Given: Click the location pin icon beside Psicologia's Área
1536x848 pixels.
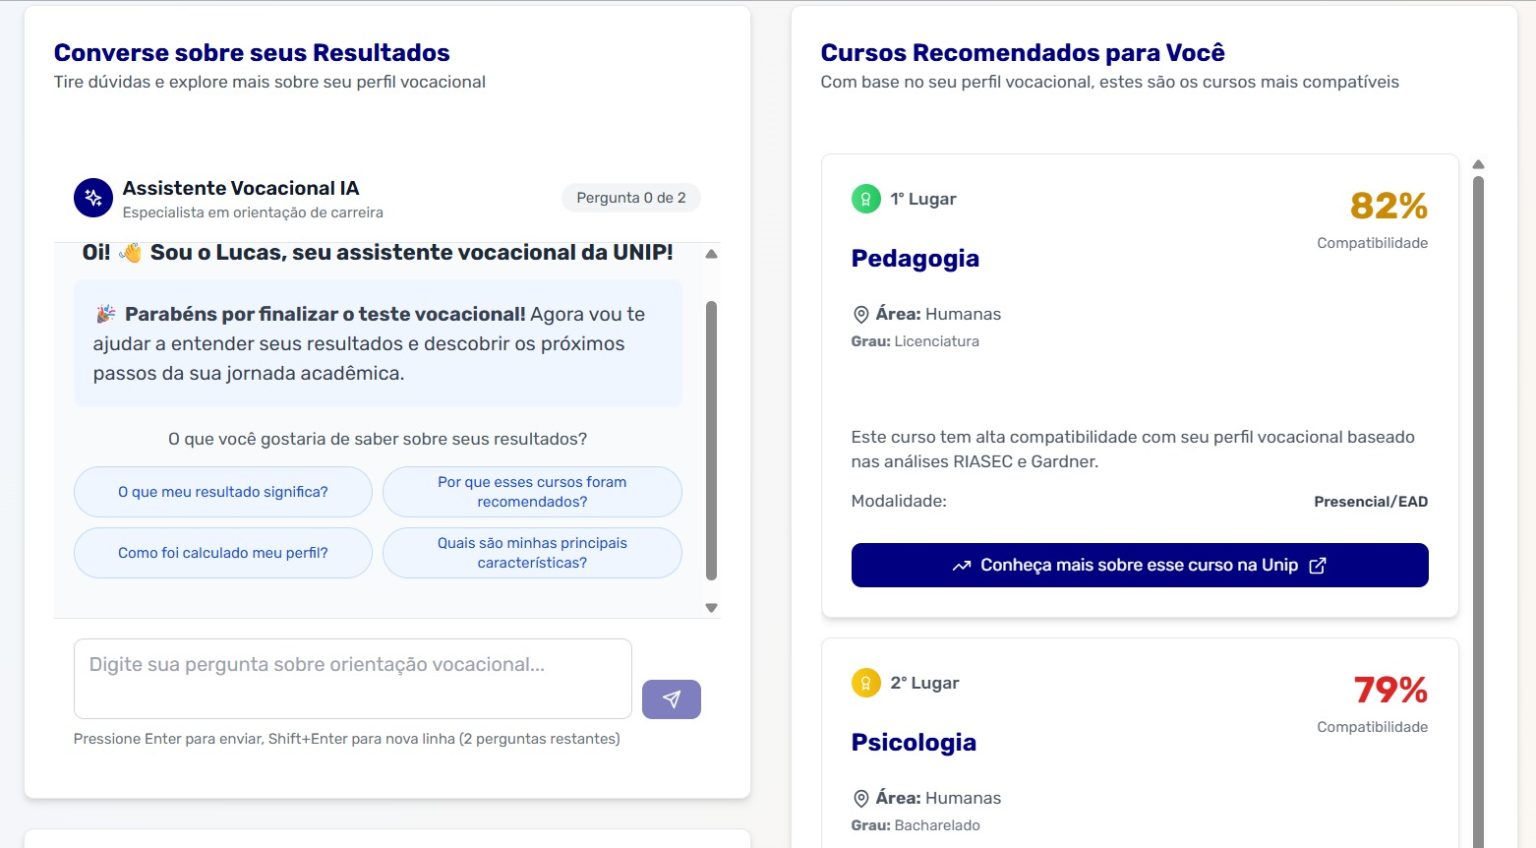Looking at the screenshot, I should pyautogui.click(x=860, y=799).
